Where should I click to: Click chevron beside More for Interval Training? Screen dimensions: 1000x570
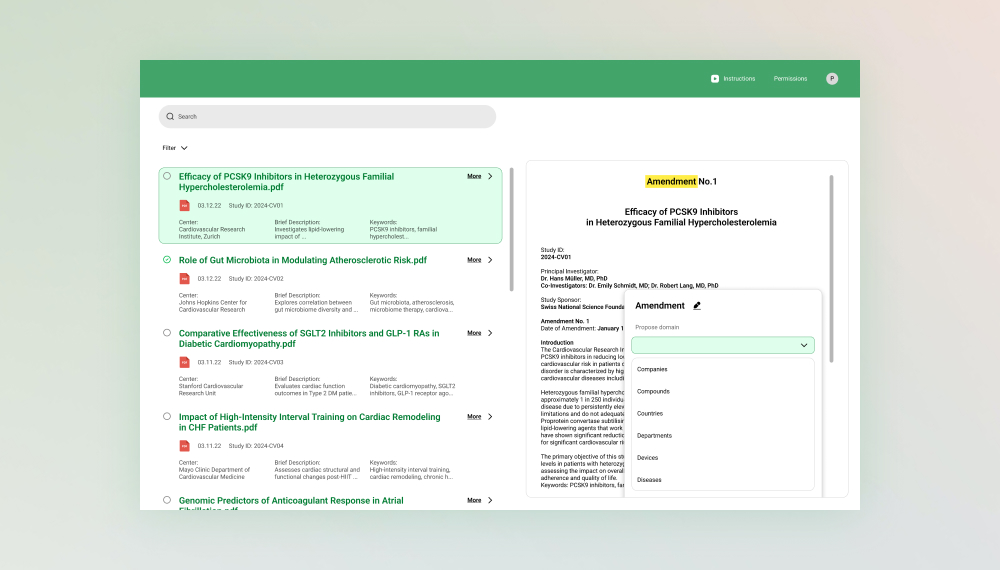(490, 417)
